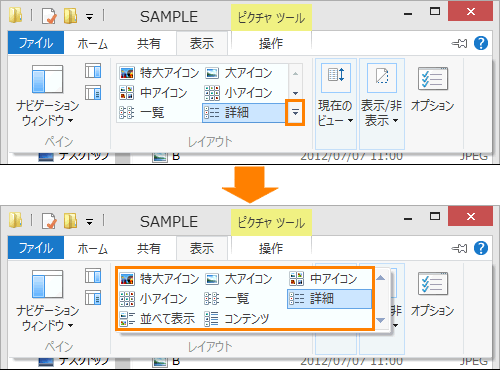Click オプション button in upper window

tap(433, 89)
